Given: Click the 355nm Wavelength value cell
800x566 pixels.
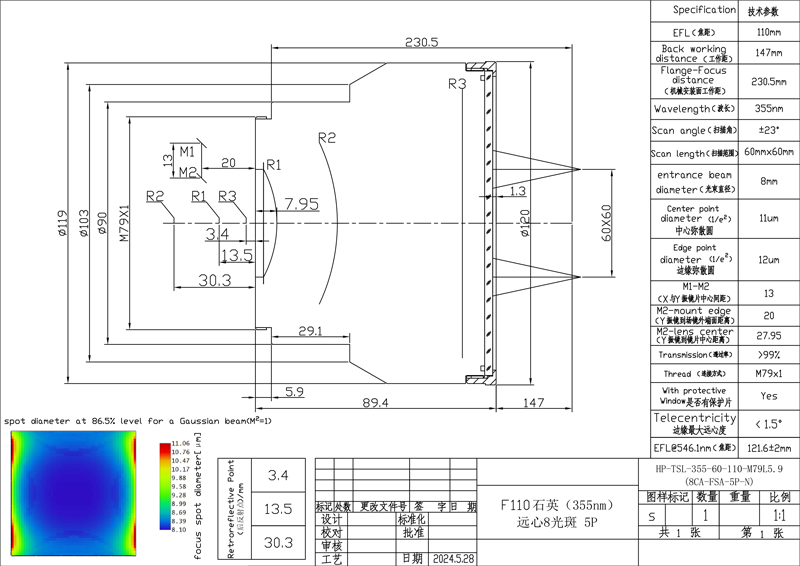Looking at the screenshot, I should click(x=767, y=108).
